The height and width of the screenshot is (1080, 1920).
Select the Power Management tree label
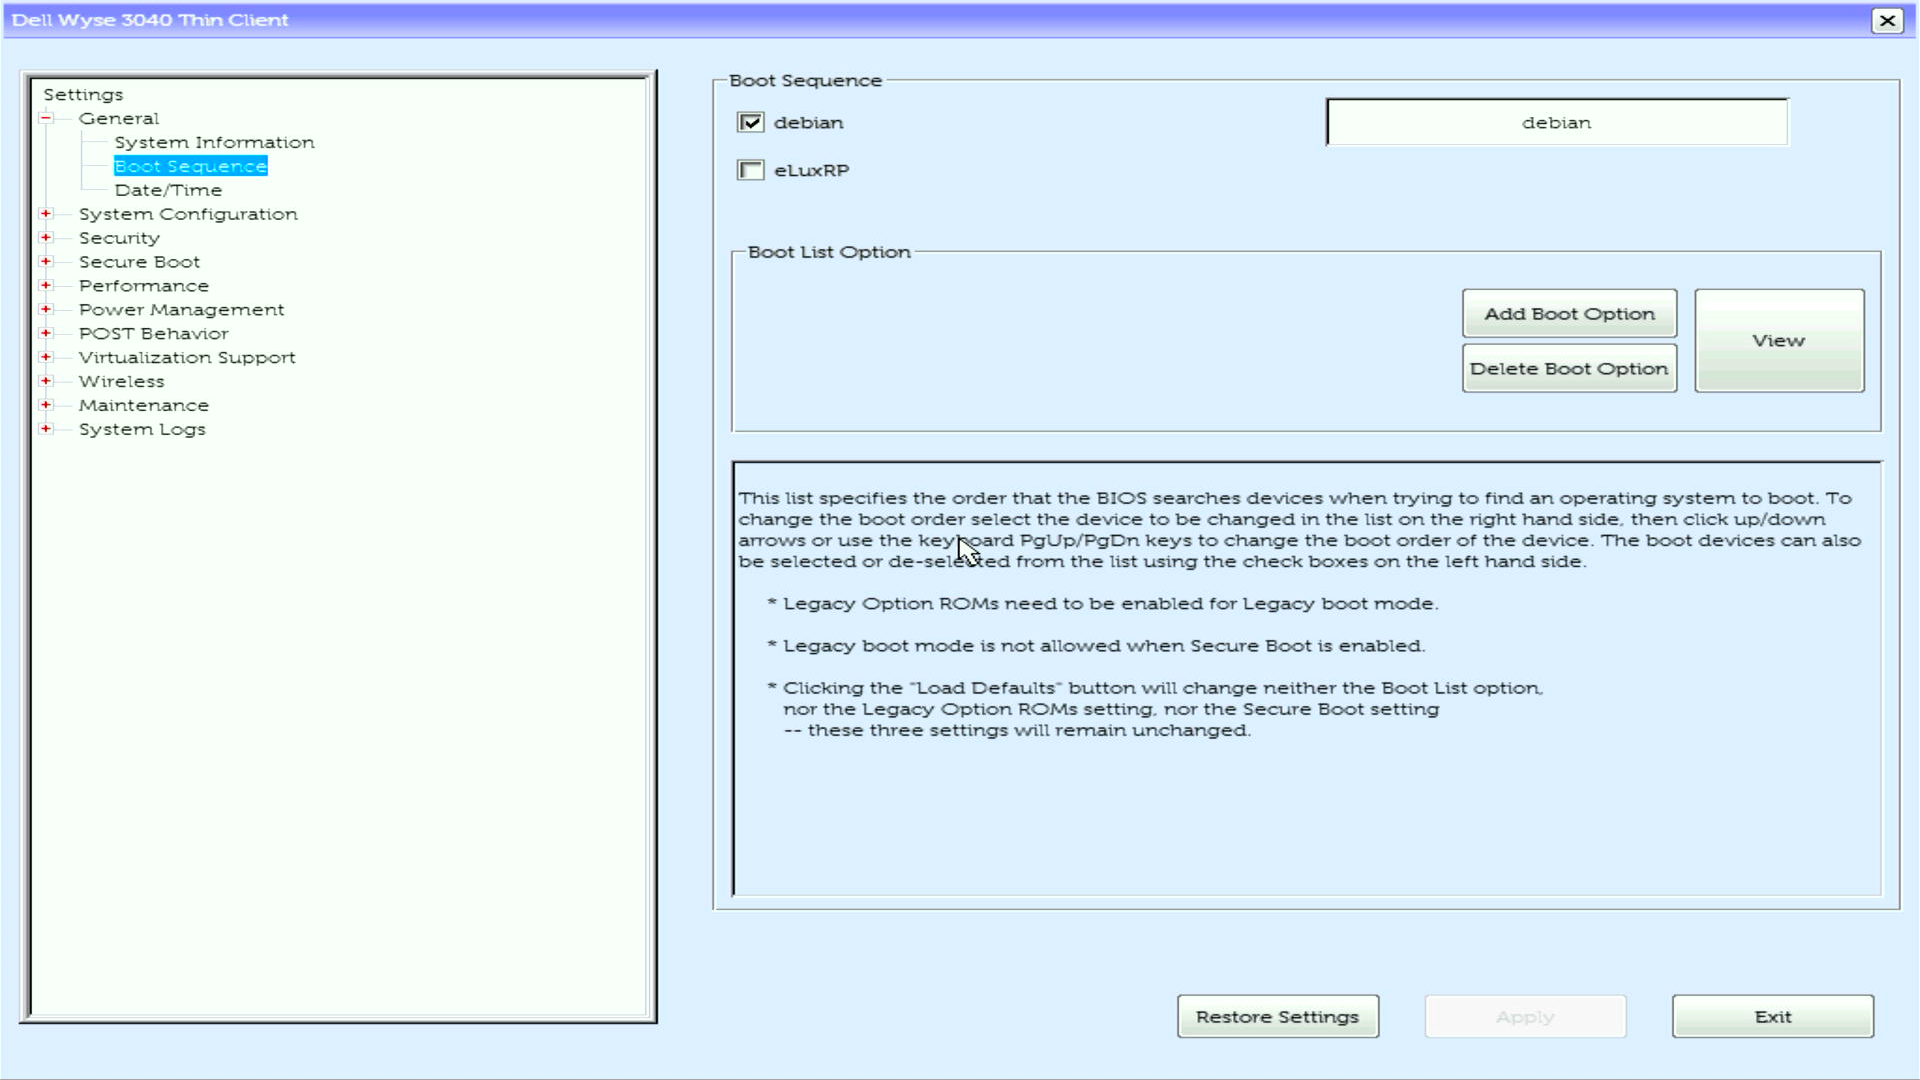[181, 310]
